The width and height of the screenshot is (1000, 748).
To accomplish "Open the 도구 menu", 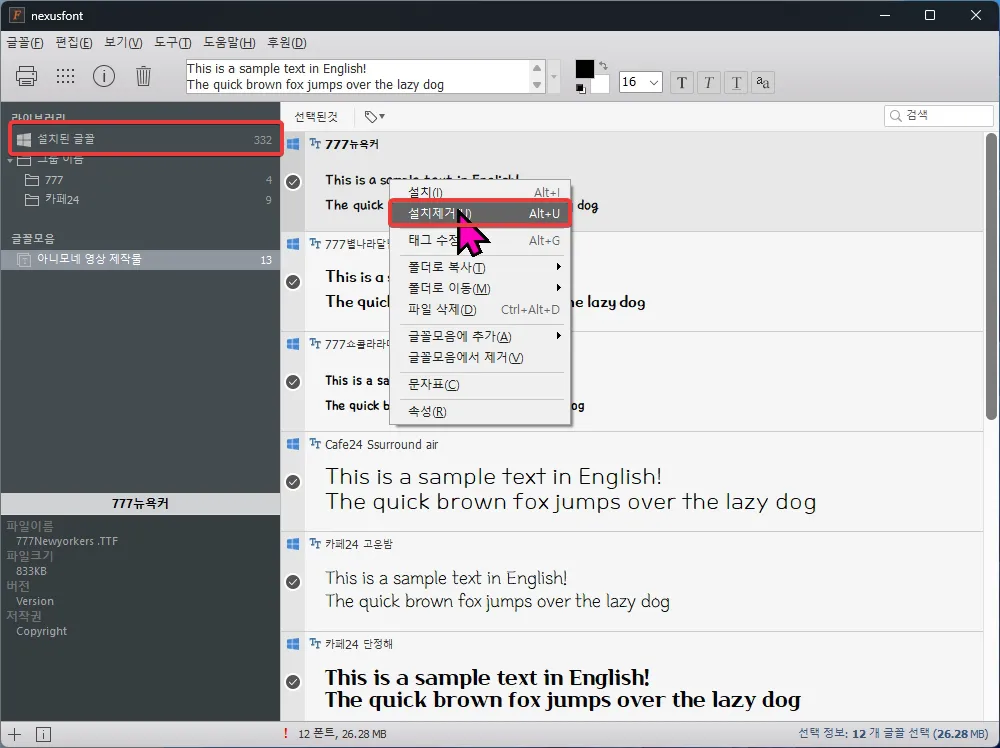I will [x=172, y=43].
